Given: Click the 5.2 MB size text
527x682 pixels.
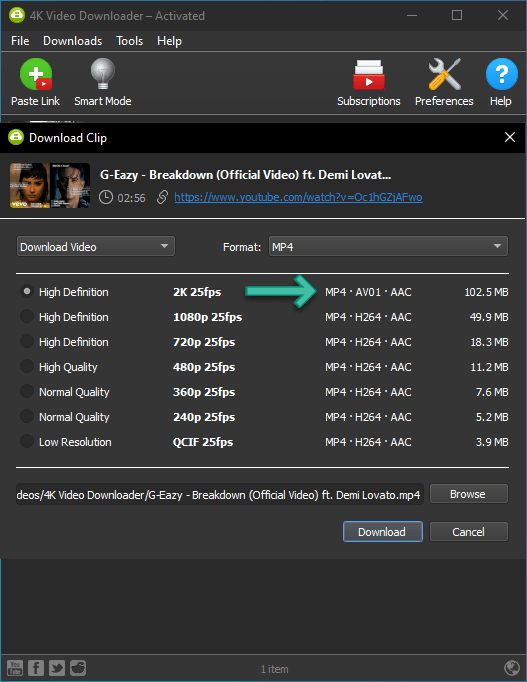Looking at the screenshot, I should pos(492,417).
